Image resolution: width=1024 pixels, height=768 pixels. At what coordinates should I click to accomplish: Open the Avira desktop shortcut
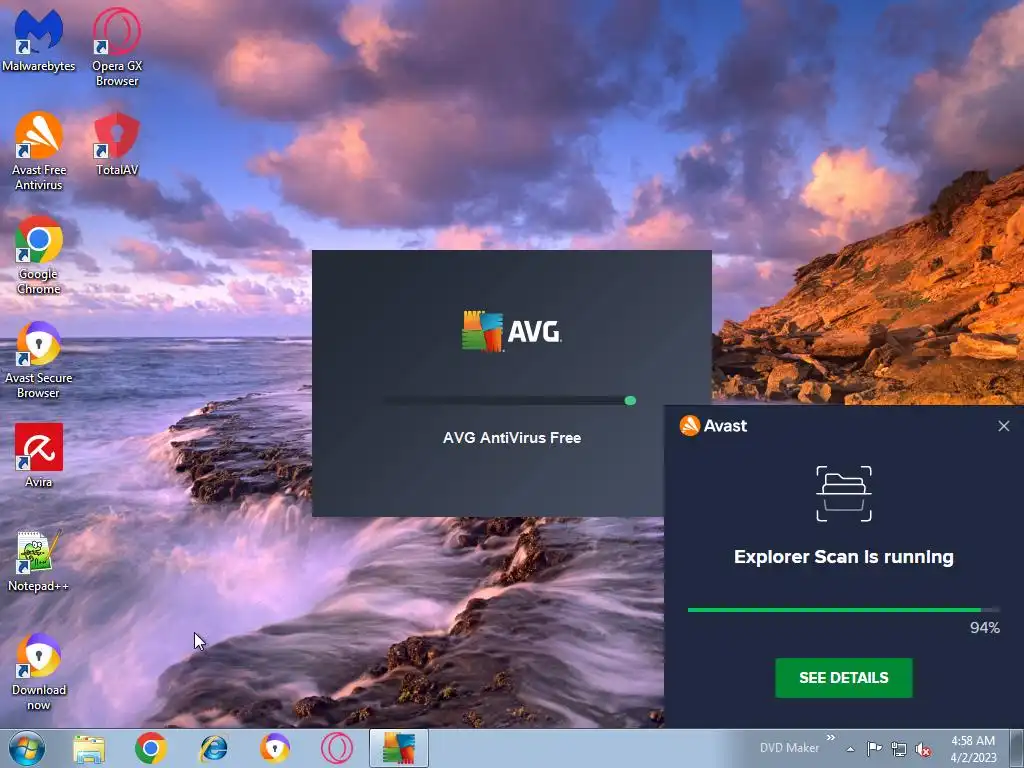[39, 455]
